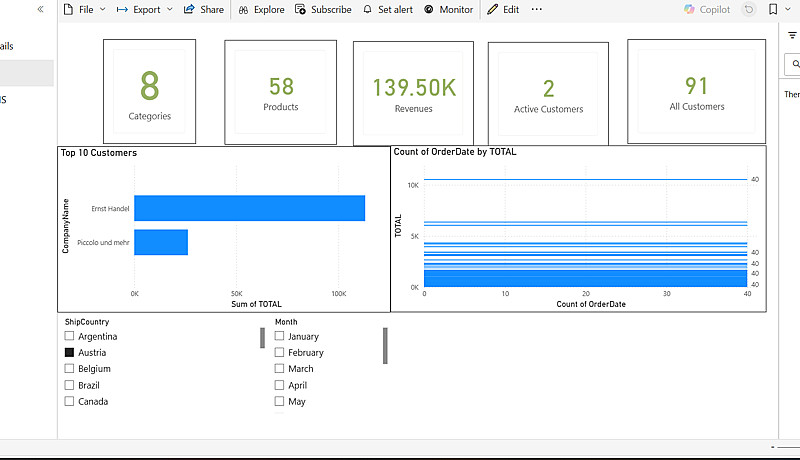
Task: Check the Brazil checkbox
Action: [69, 385]
